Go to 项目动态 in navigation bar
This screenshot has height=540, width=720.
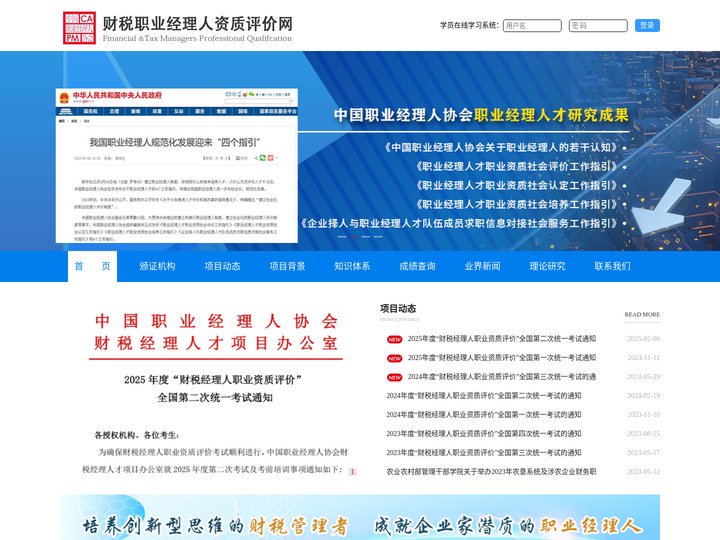(222, 266)
